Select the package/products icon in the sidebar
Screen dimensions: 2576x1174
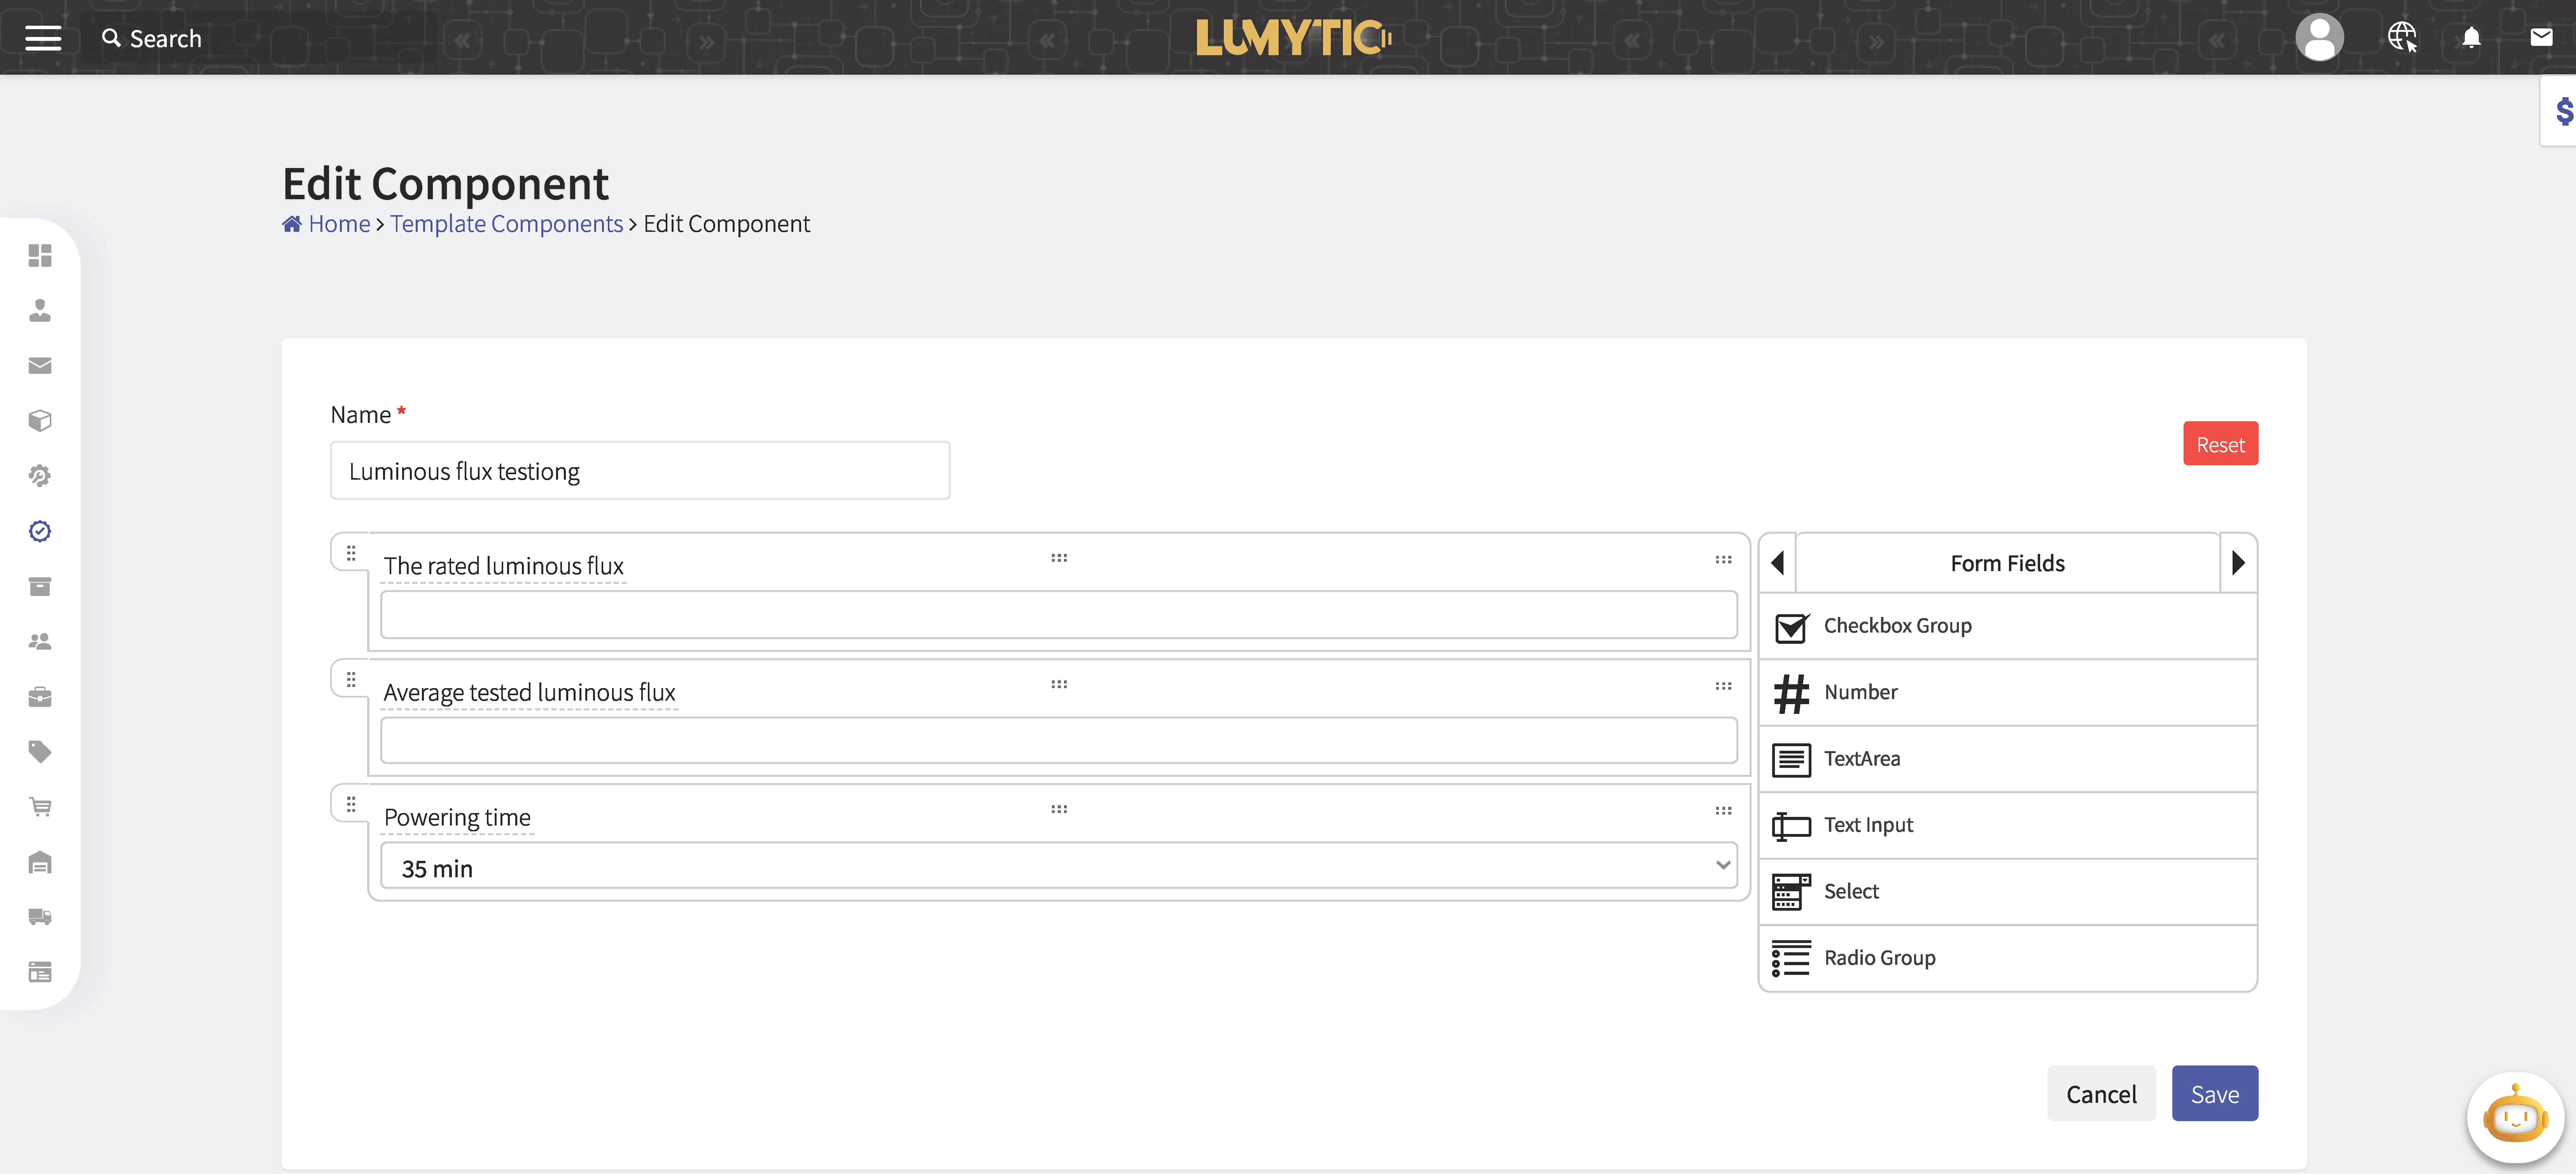pyautogui.click(x=40, y=420)
